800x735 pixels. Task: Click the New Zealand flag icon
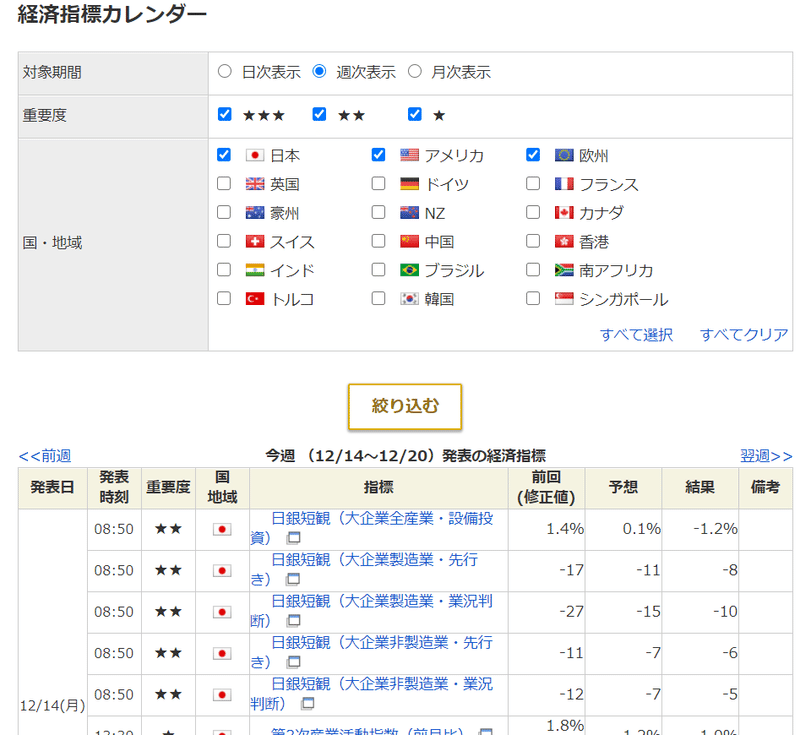409,213
